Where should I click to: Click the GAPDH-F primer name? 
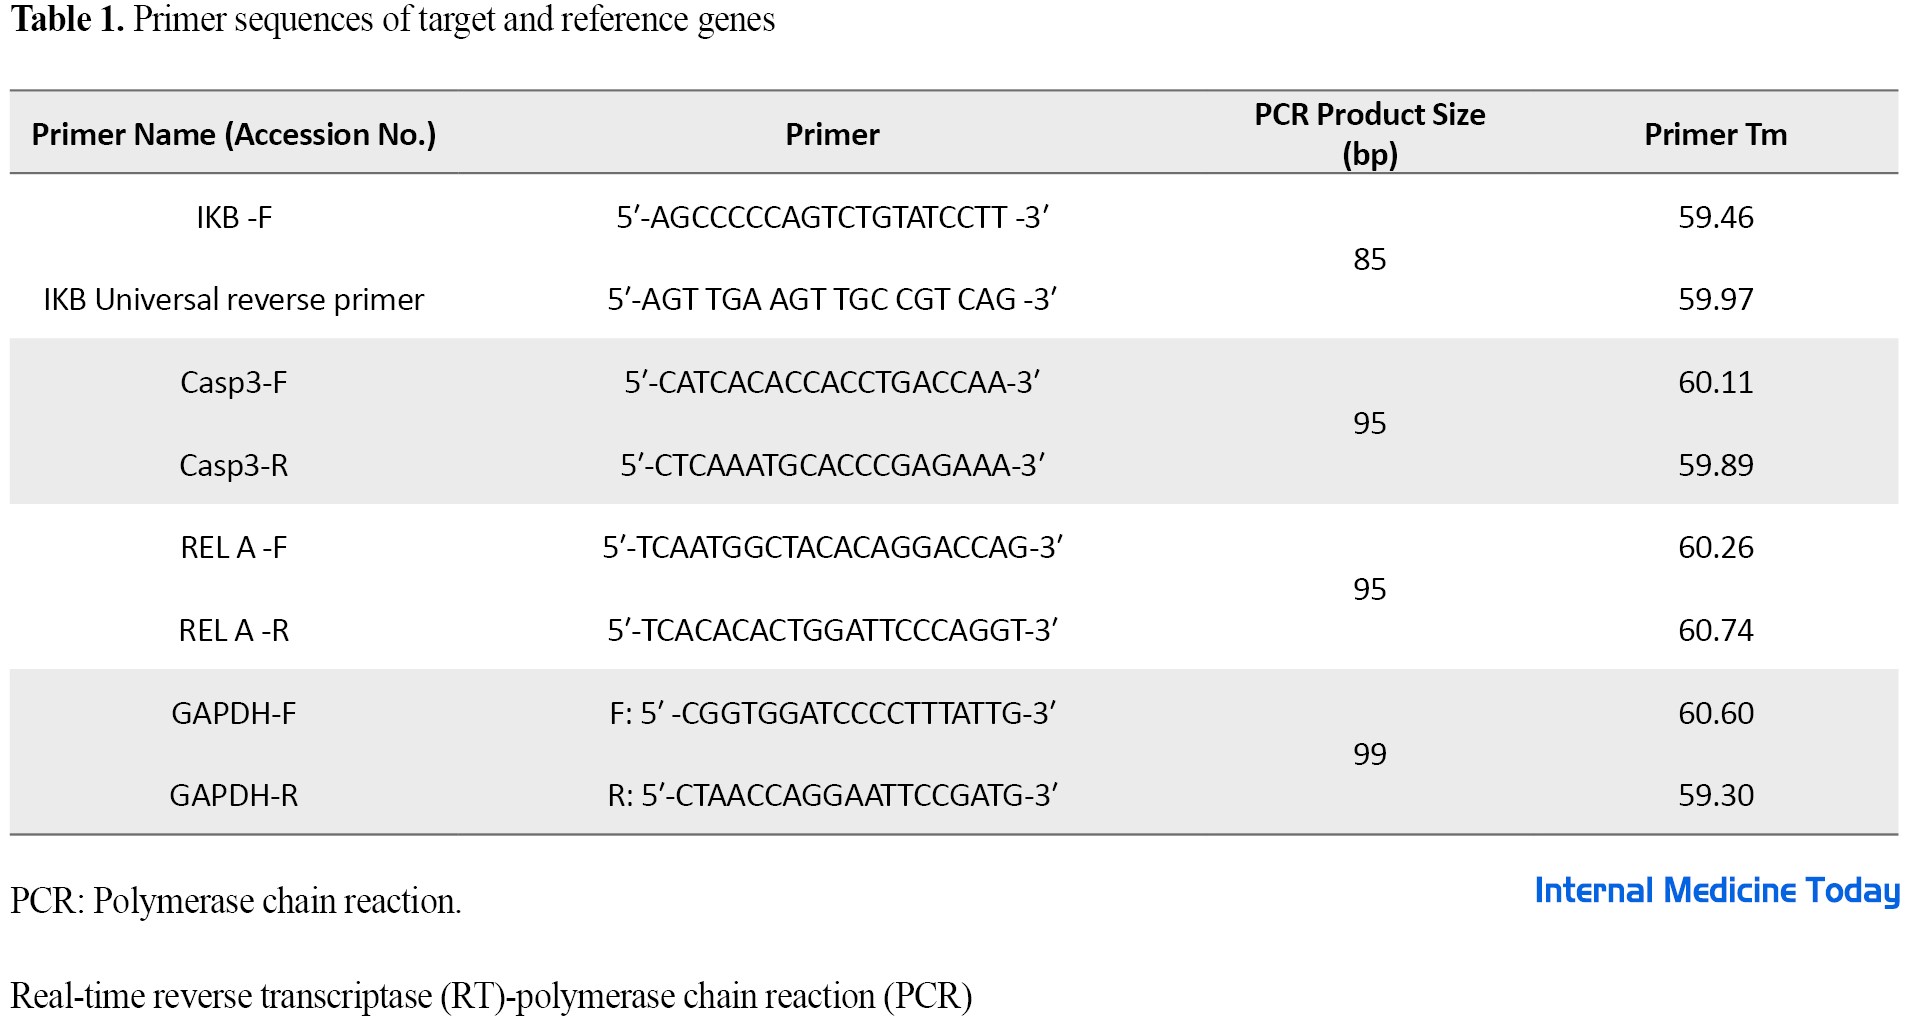pyautogui.click(x=234, y=713)
